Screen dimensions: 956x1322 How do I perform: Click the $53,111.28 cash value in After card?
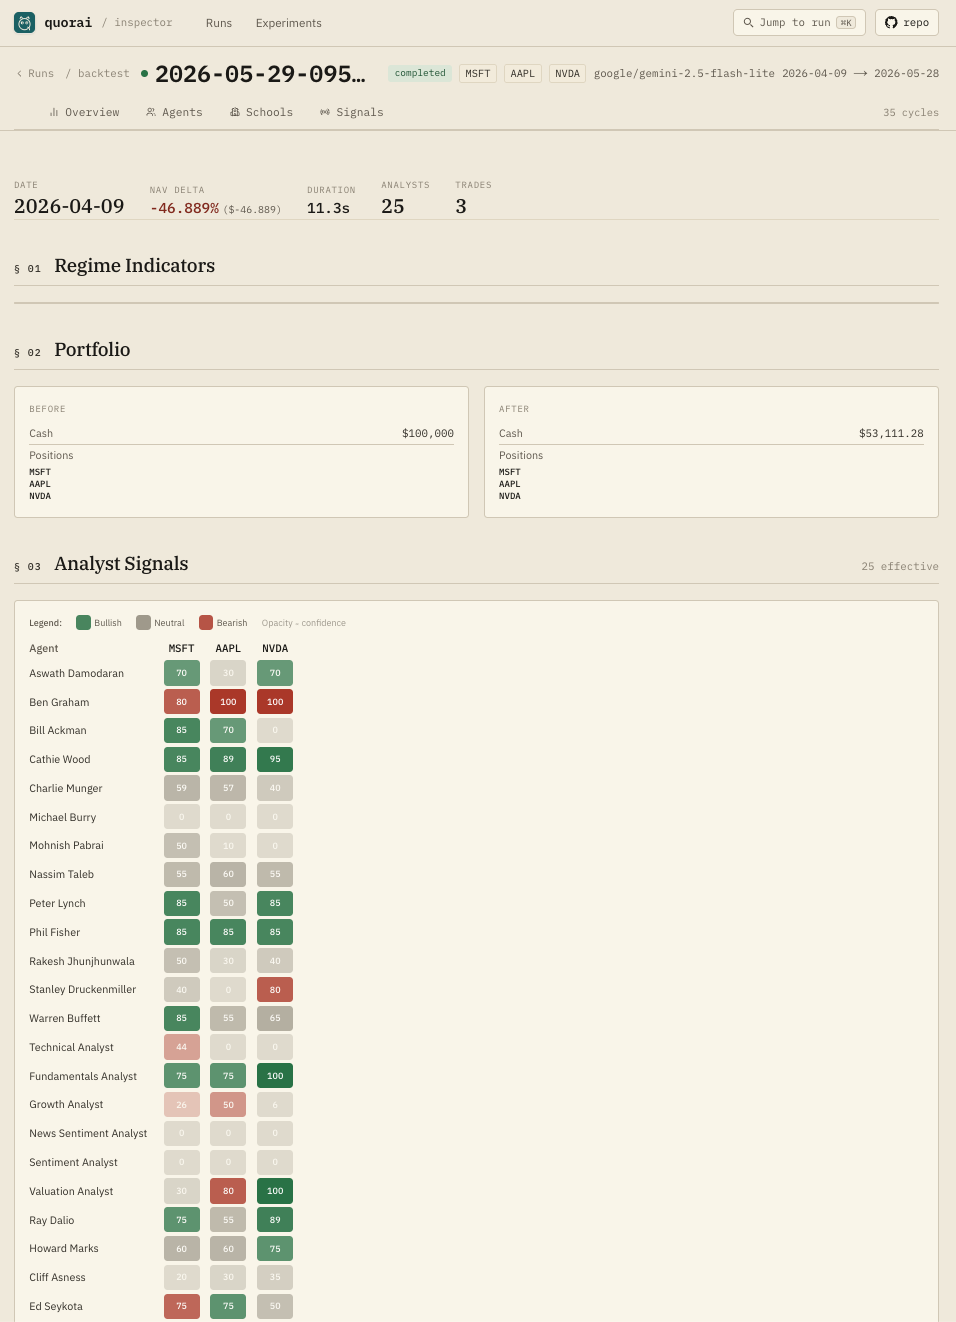891,434
